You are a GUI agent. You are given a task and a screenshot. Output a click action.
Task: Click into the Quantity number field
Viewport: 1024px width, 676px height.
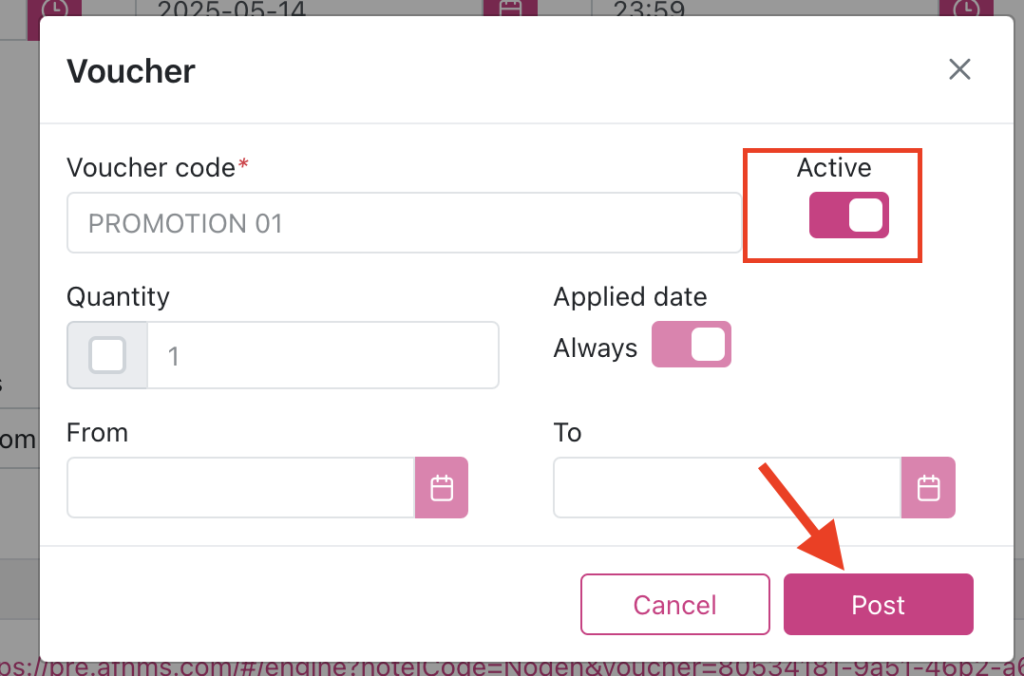322,355
